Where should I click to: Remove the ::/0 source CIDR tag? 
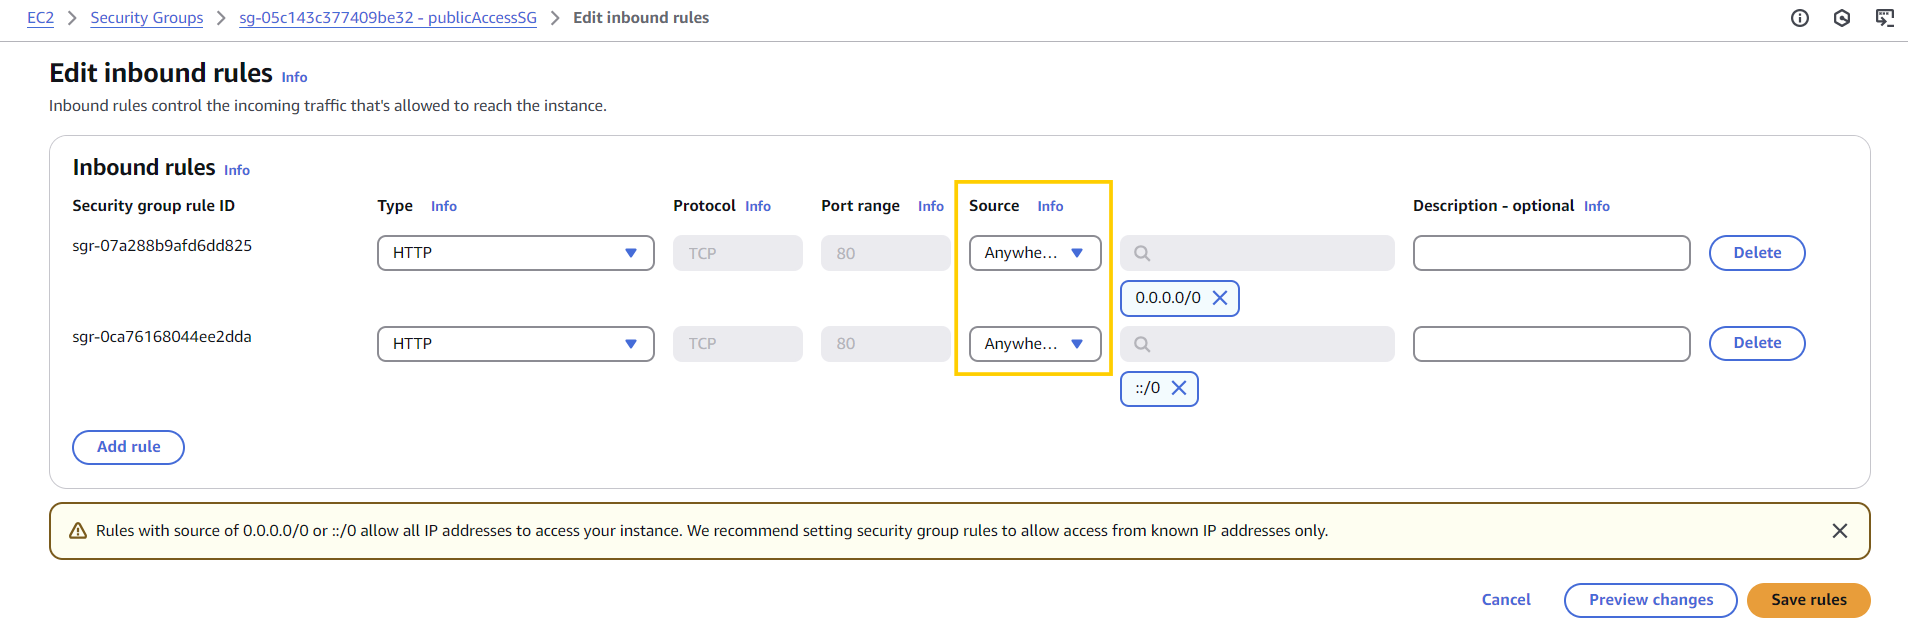click(1179, 388)
